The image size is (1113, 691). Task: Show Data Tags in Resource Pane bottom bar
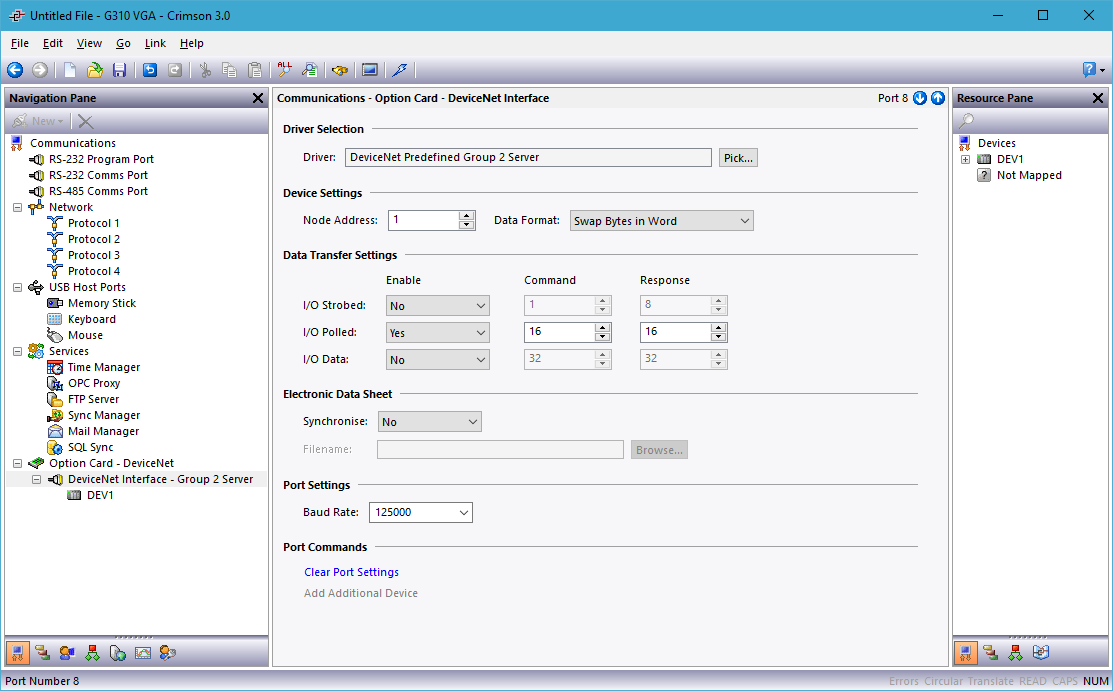(990, 652)
